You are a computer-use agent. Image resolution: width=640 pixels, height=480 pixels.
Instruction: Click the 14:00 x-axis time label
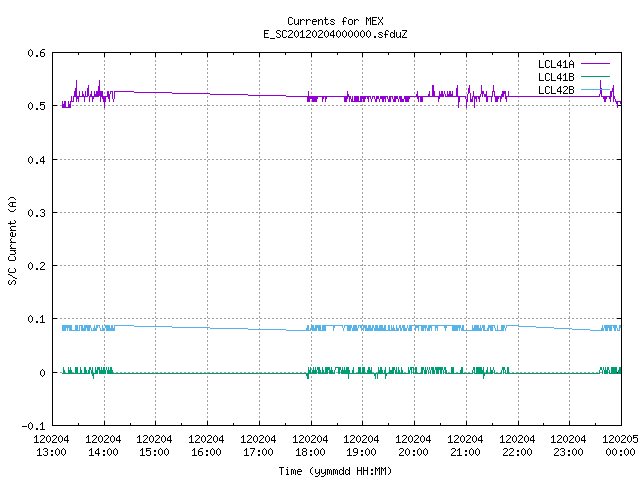[x=103, y=452]
